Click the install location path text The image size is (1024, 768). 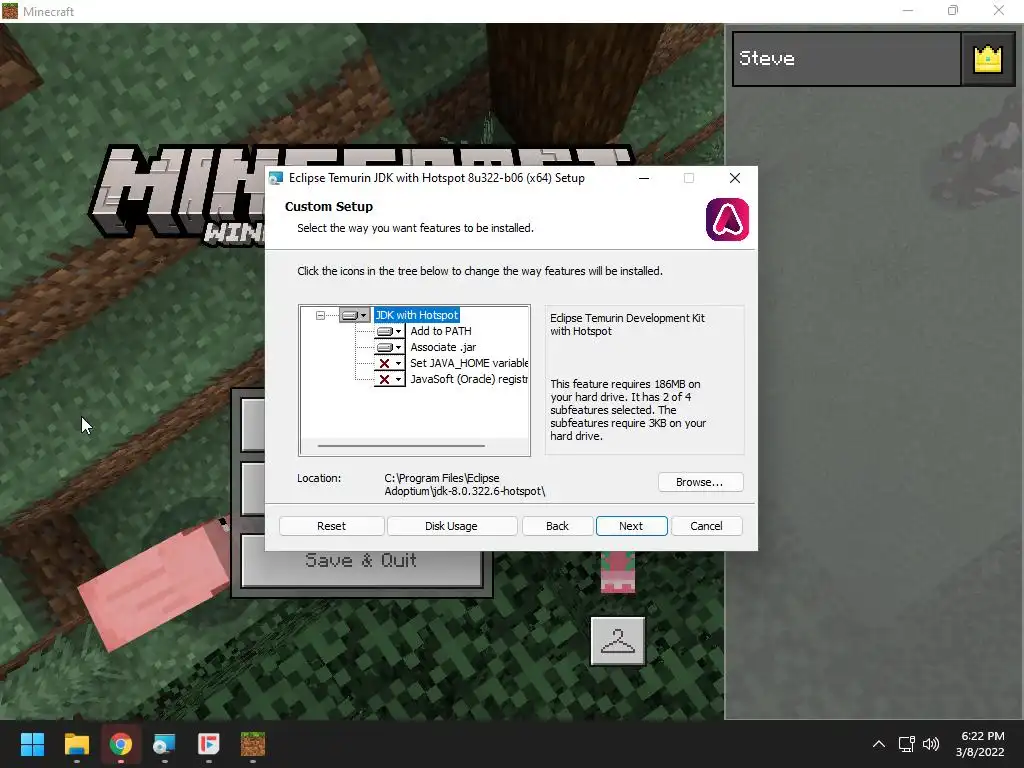click(465, 485)
